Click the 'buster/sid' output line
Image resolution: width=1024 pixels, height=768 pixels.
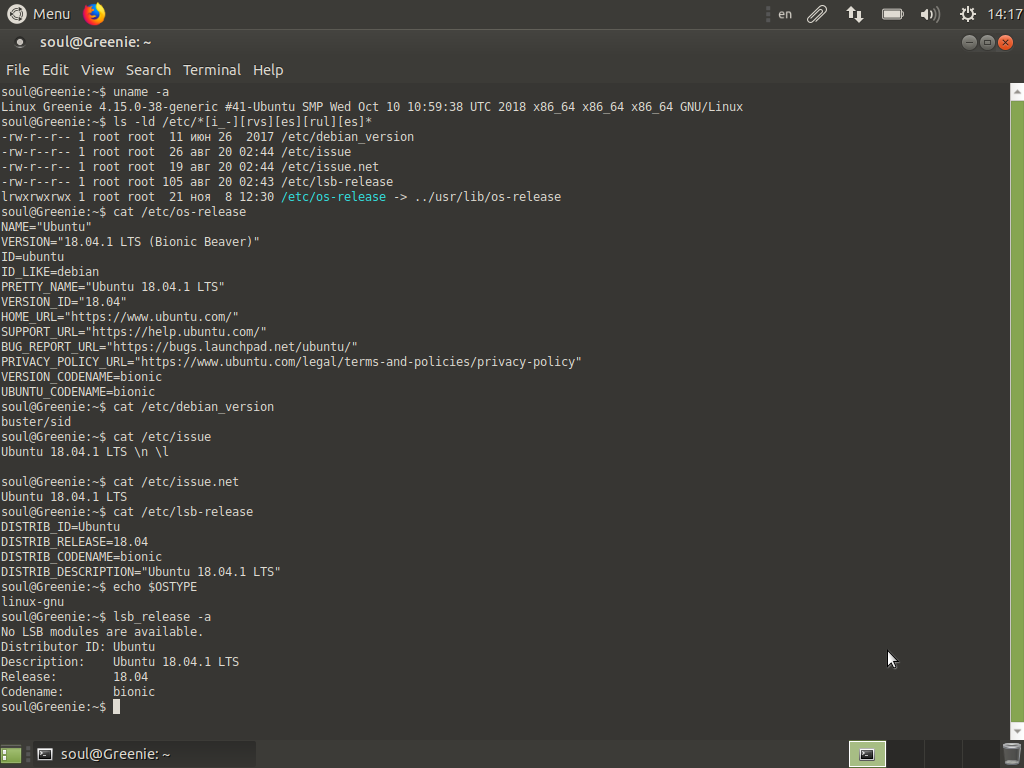coord(35,423)
